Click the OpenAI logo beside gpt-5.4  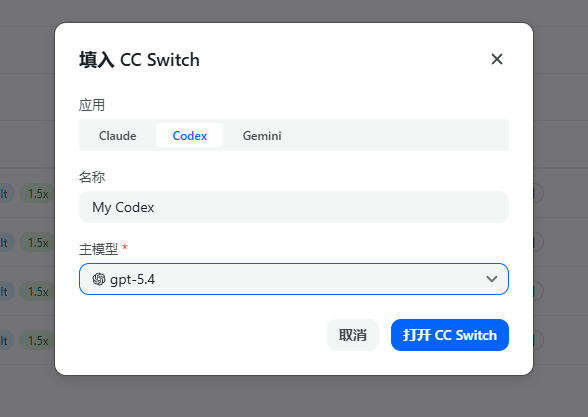(99, 279)
